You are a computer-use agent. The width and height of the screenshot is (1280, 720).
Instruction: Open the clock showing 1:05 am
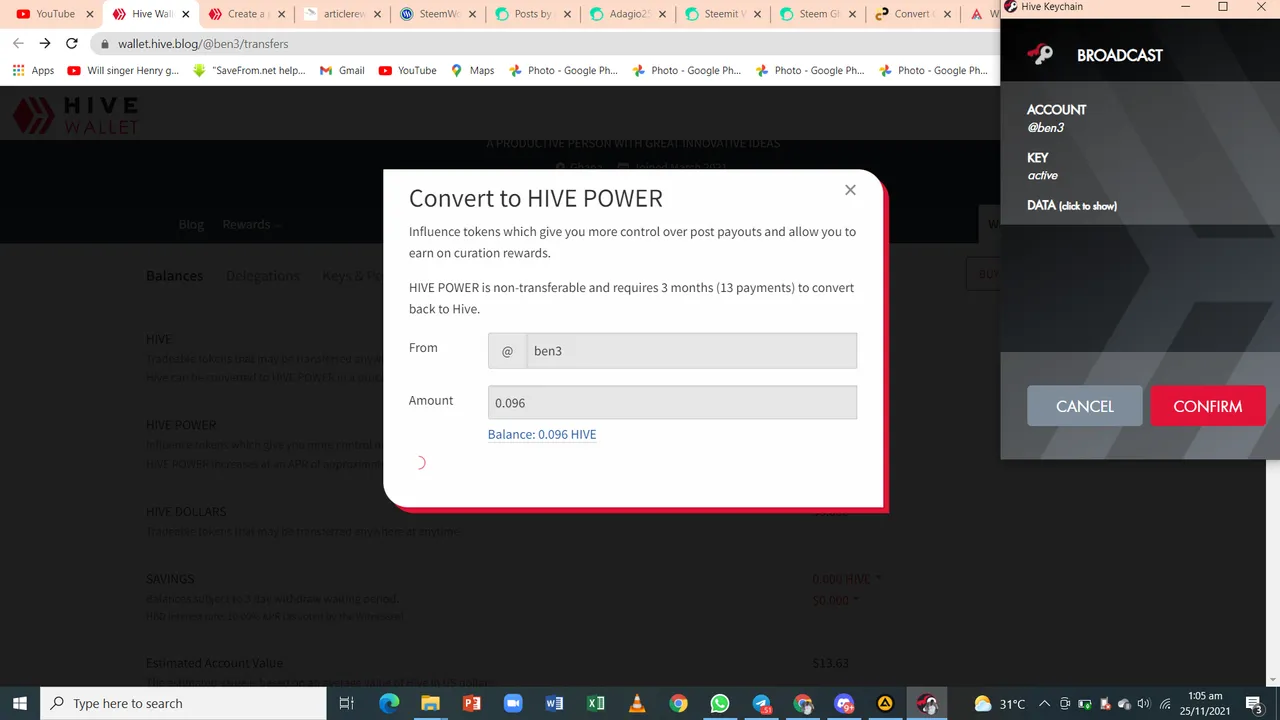click(x=1206, y=703)
